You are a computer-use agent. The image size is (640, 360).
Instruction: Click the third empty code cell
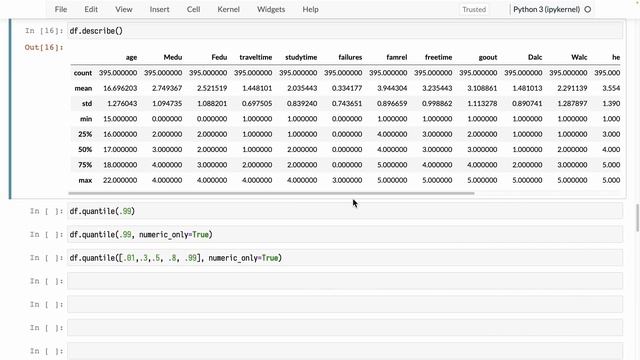(x=345, y=328)
